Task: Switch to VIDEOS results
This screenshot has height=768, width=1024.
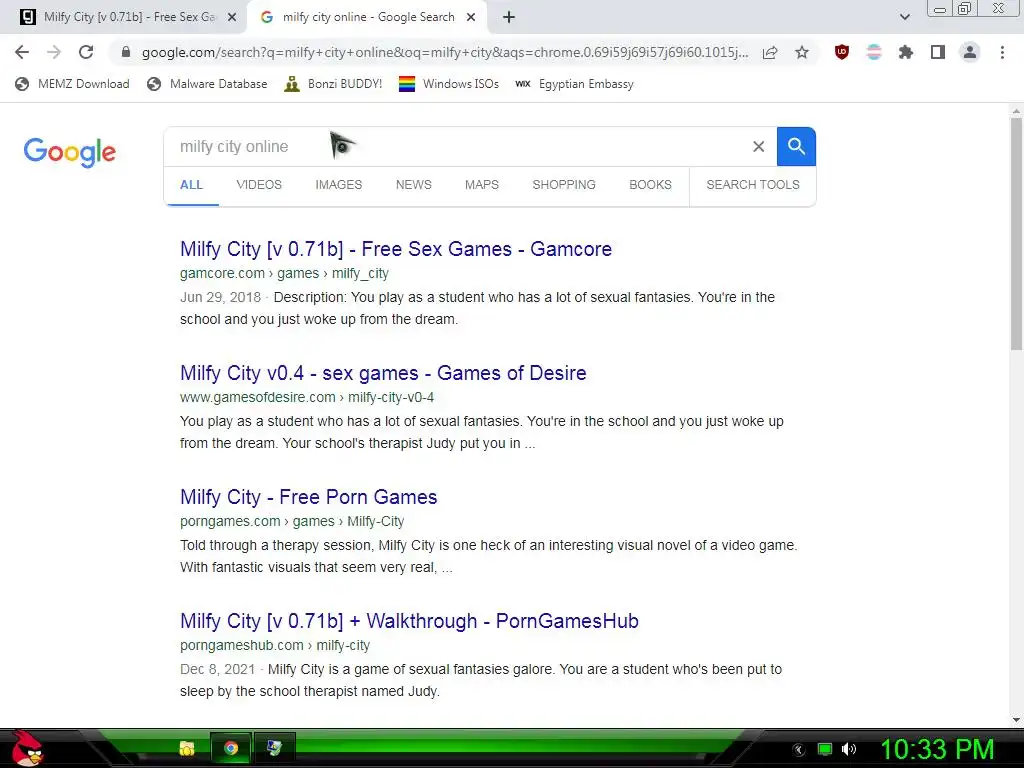Action: point(259,185)
